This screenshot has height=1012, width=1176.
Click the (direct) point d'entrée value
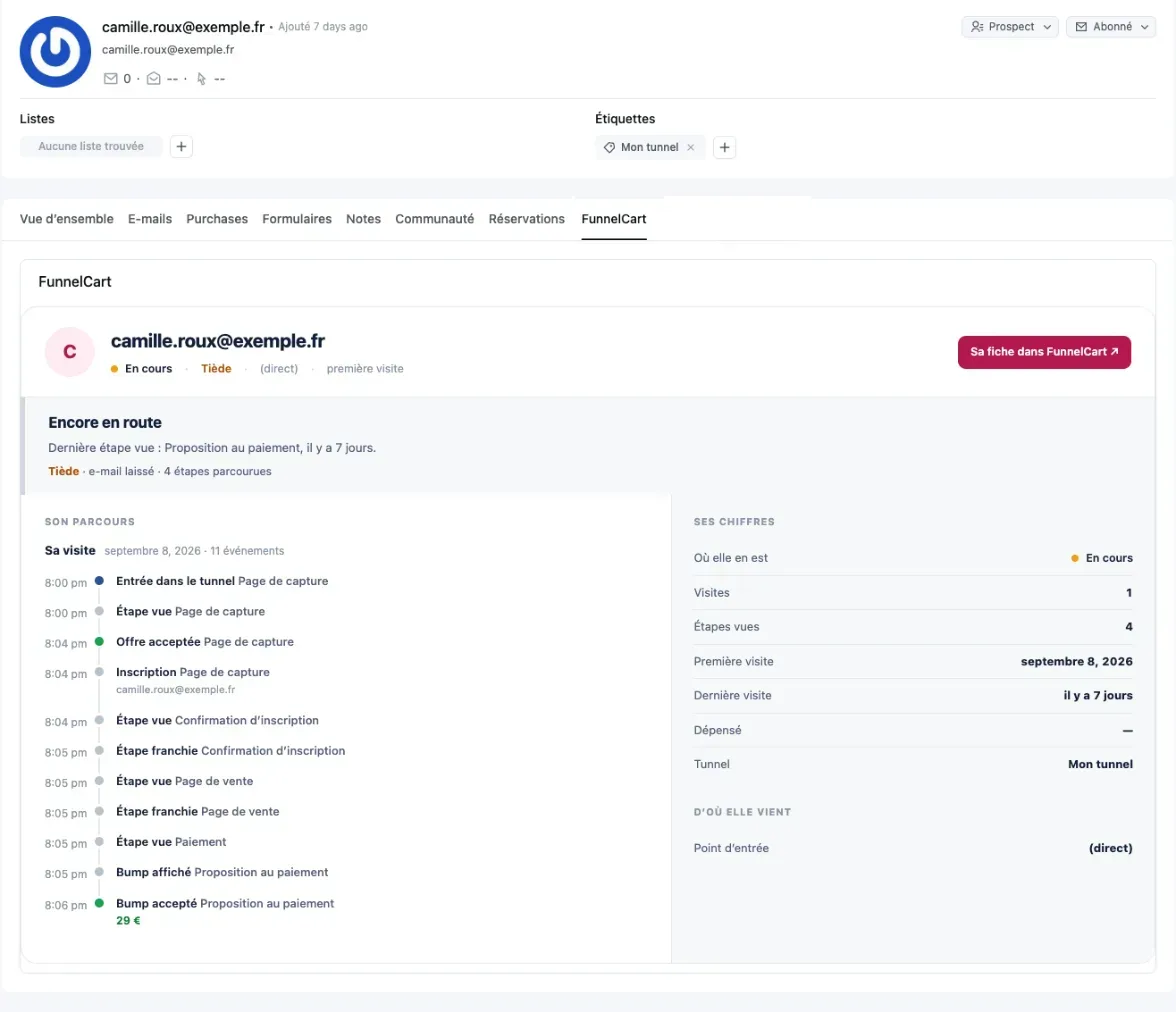click(x=1111, y=848)
